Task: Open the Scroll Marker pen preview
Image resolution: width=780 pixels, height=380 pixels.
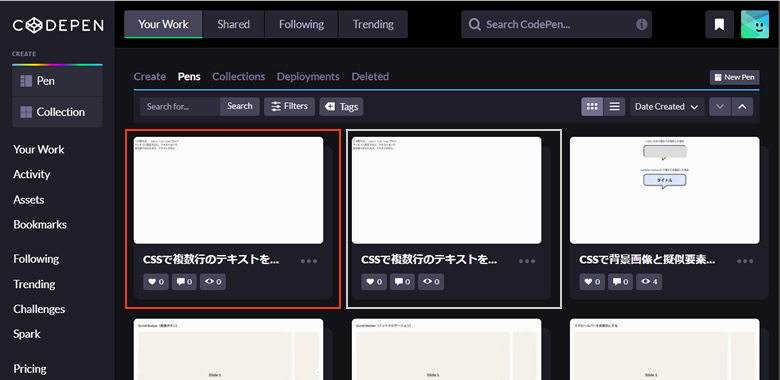Action: (446, 349)
